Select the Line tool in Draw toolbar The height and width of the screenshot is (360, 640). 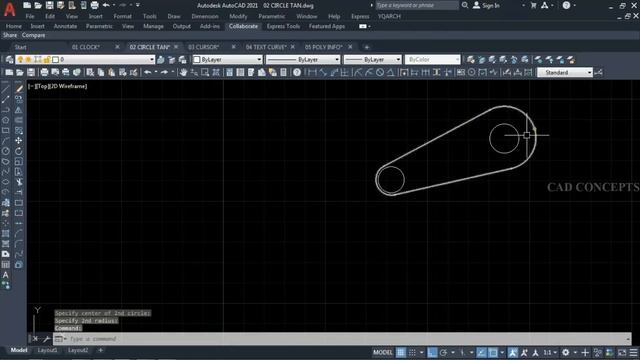(x=5, y=89)
